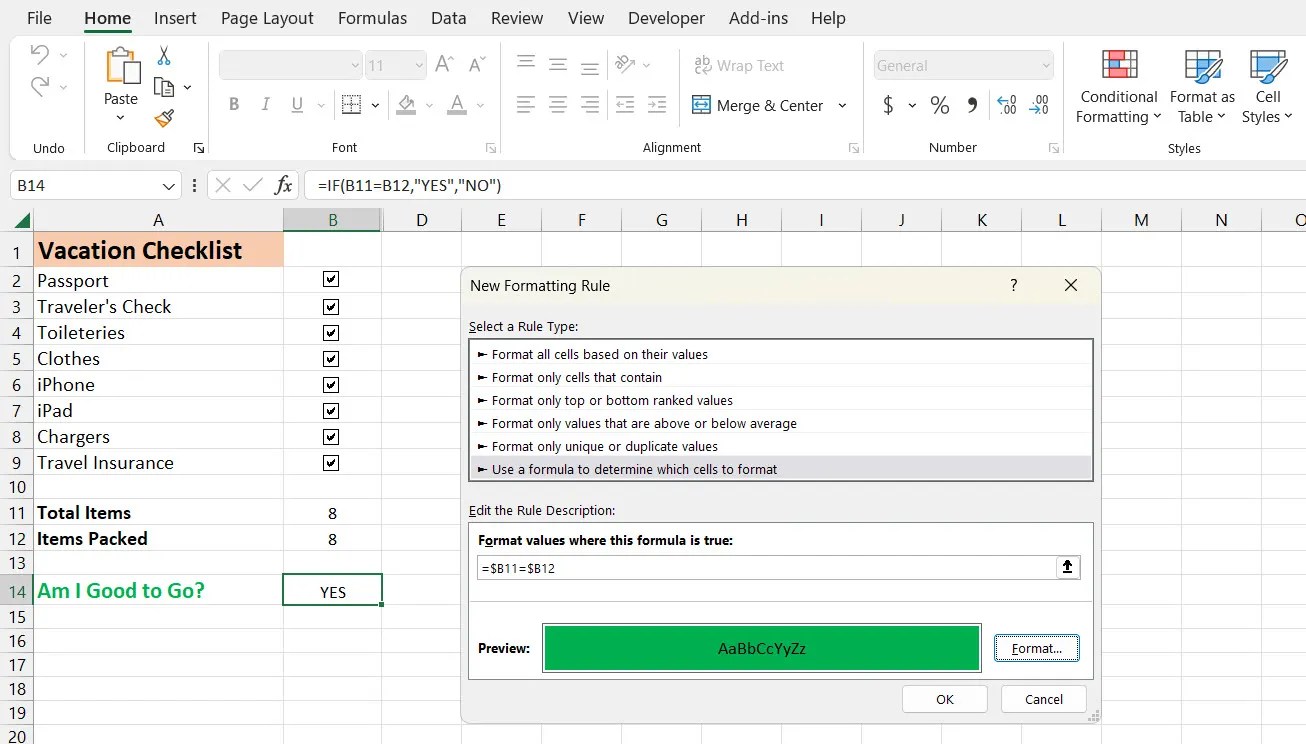1306x744 pixels.
Task: Uncheck the Chargers item checkbox
Action: [331, 436]
